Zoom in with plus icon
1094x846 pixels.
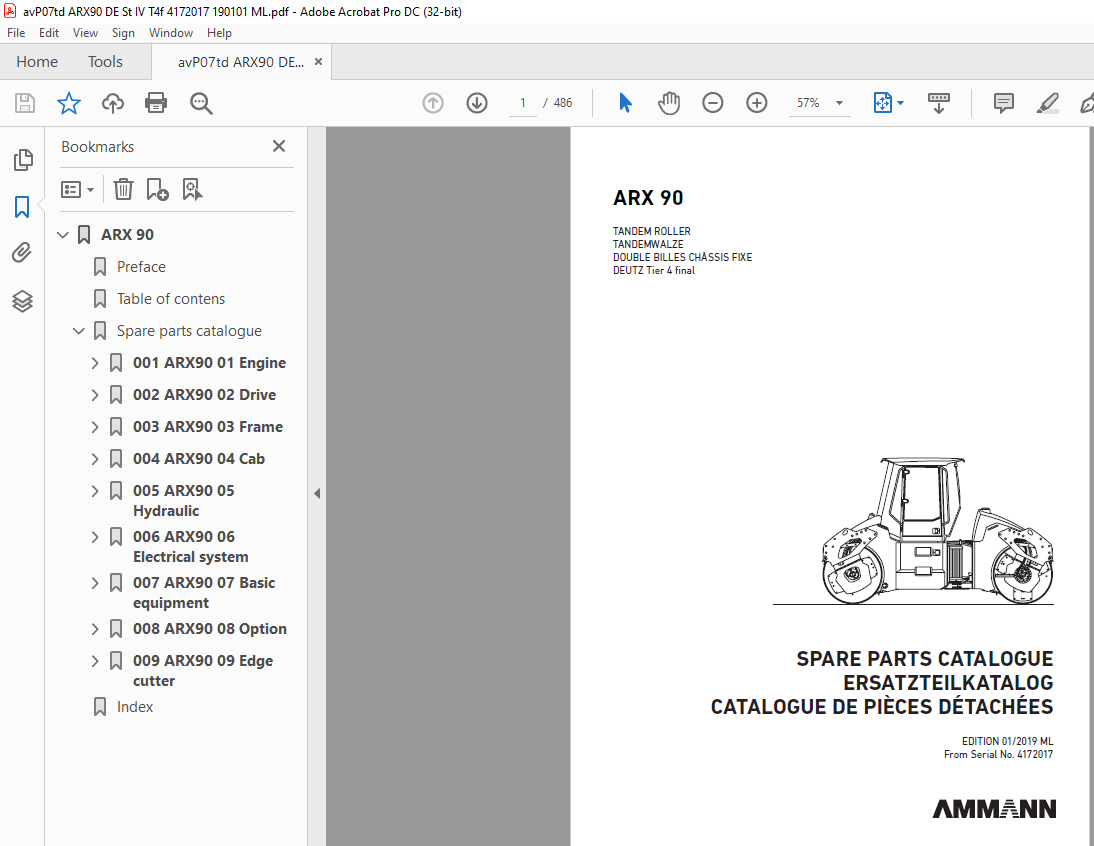click(x=756, y=103)
